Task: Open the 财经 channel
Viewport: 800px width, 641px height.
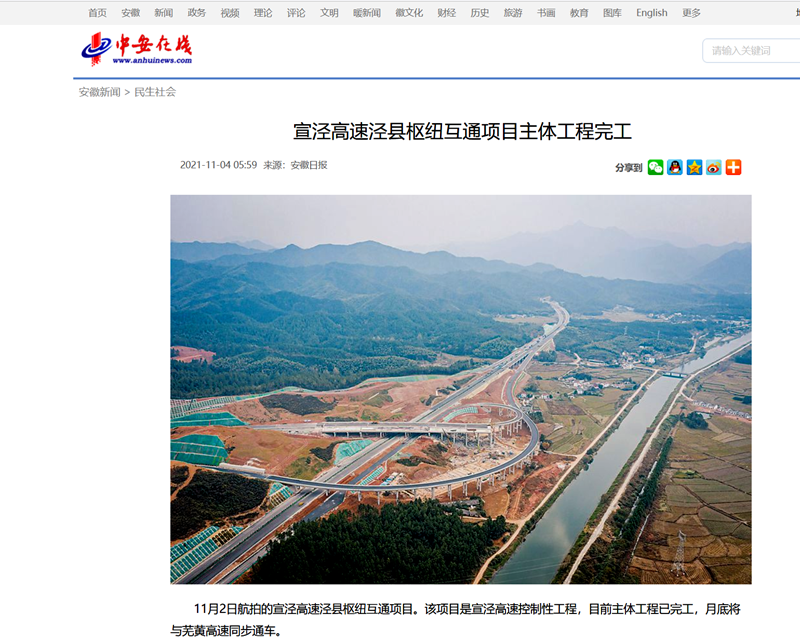Action: (446, 13)
